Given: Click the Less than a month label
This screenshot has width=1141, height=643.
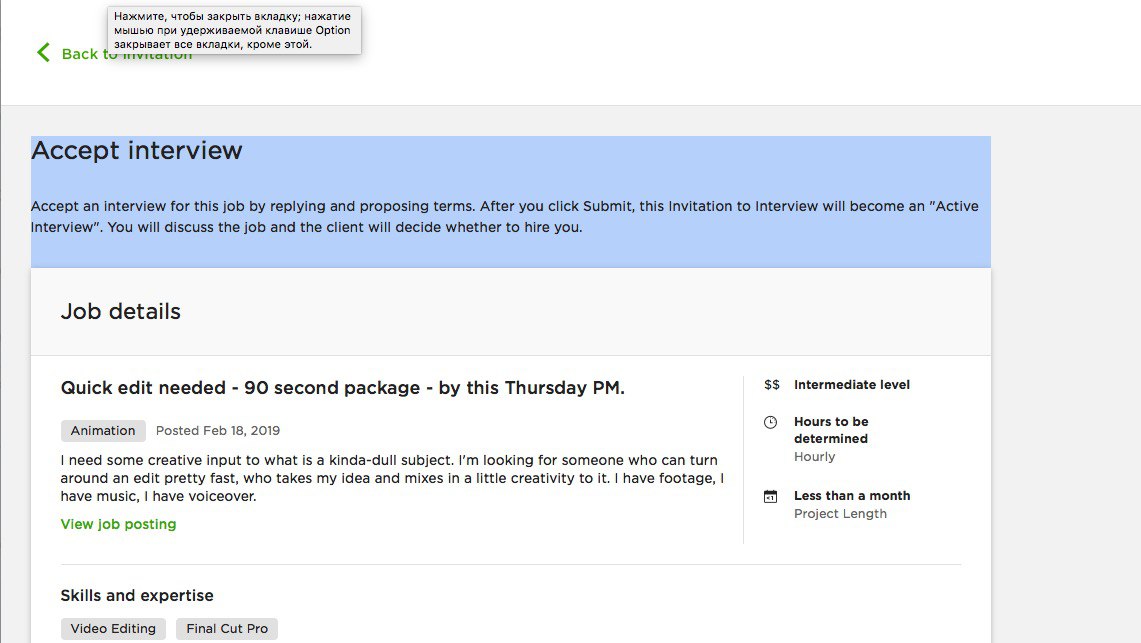Looking at the screenshot, I should pos(852,495).
